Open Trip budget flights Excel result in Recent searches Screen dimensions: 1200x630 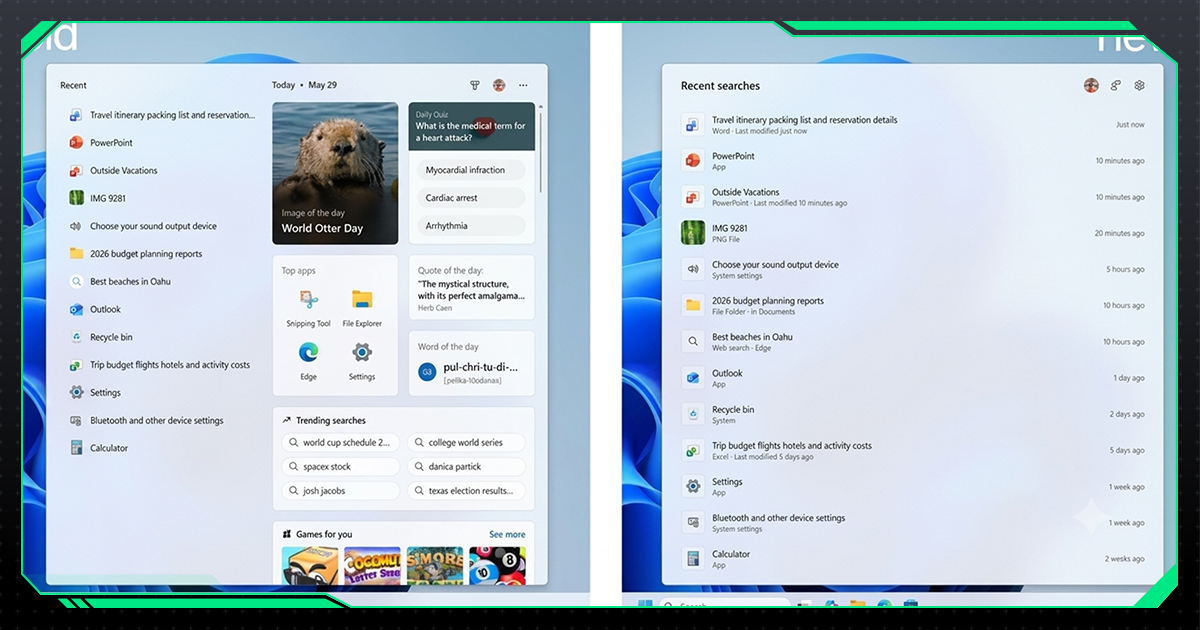coord(913,451)
